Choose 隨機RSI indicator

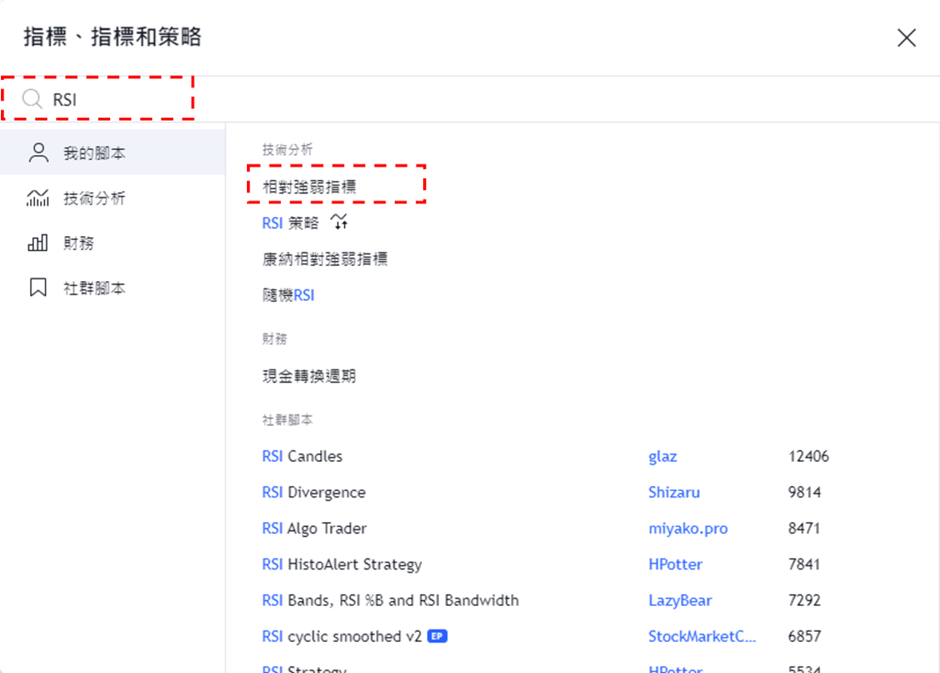(288, 295)
